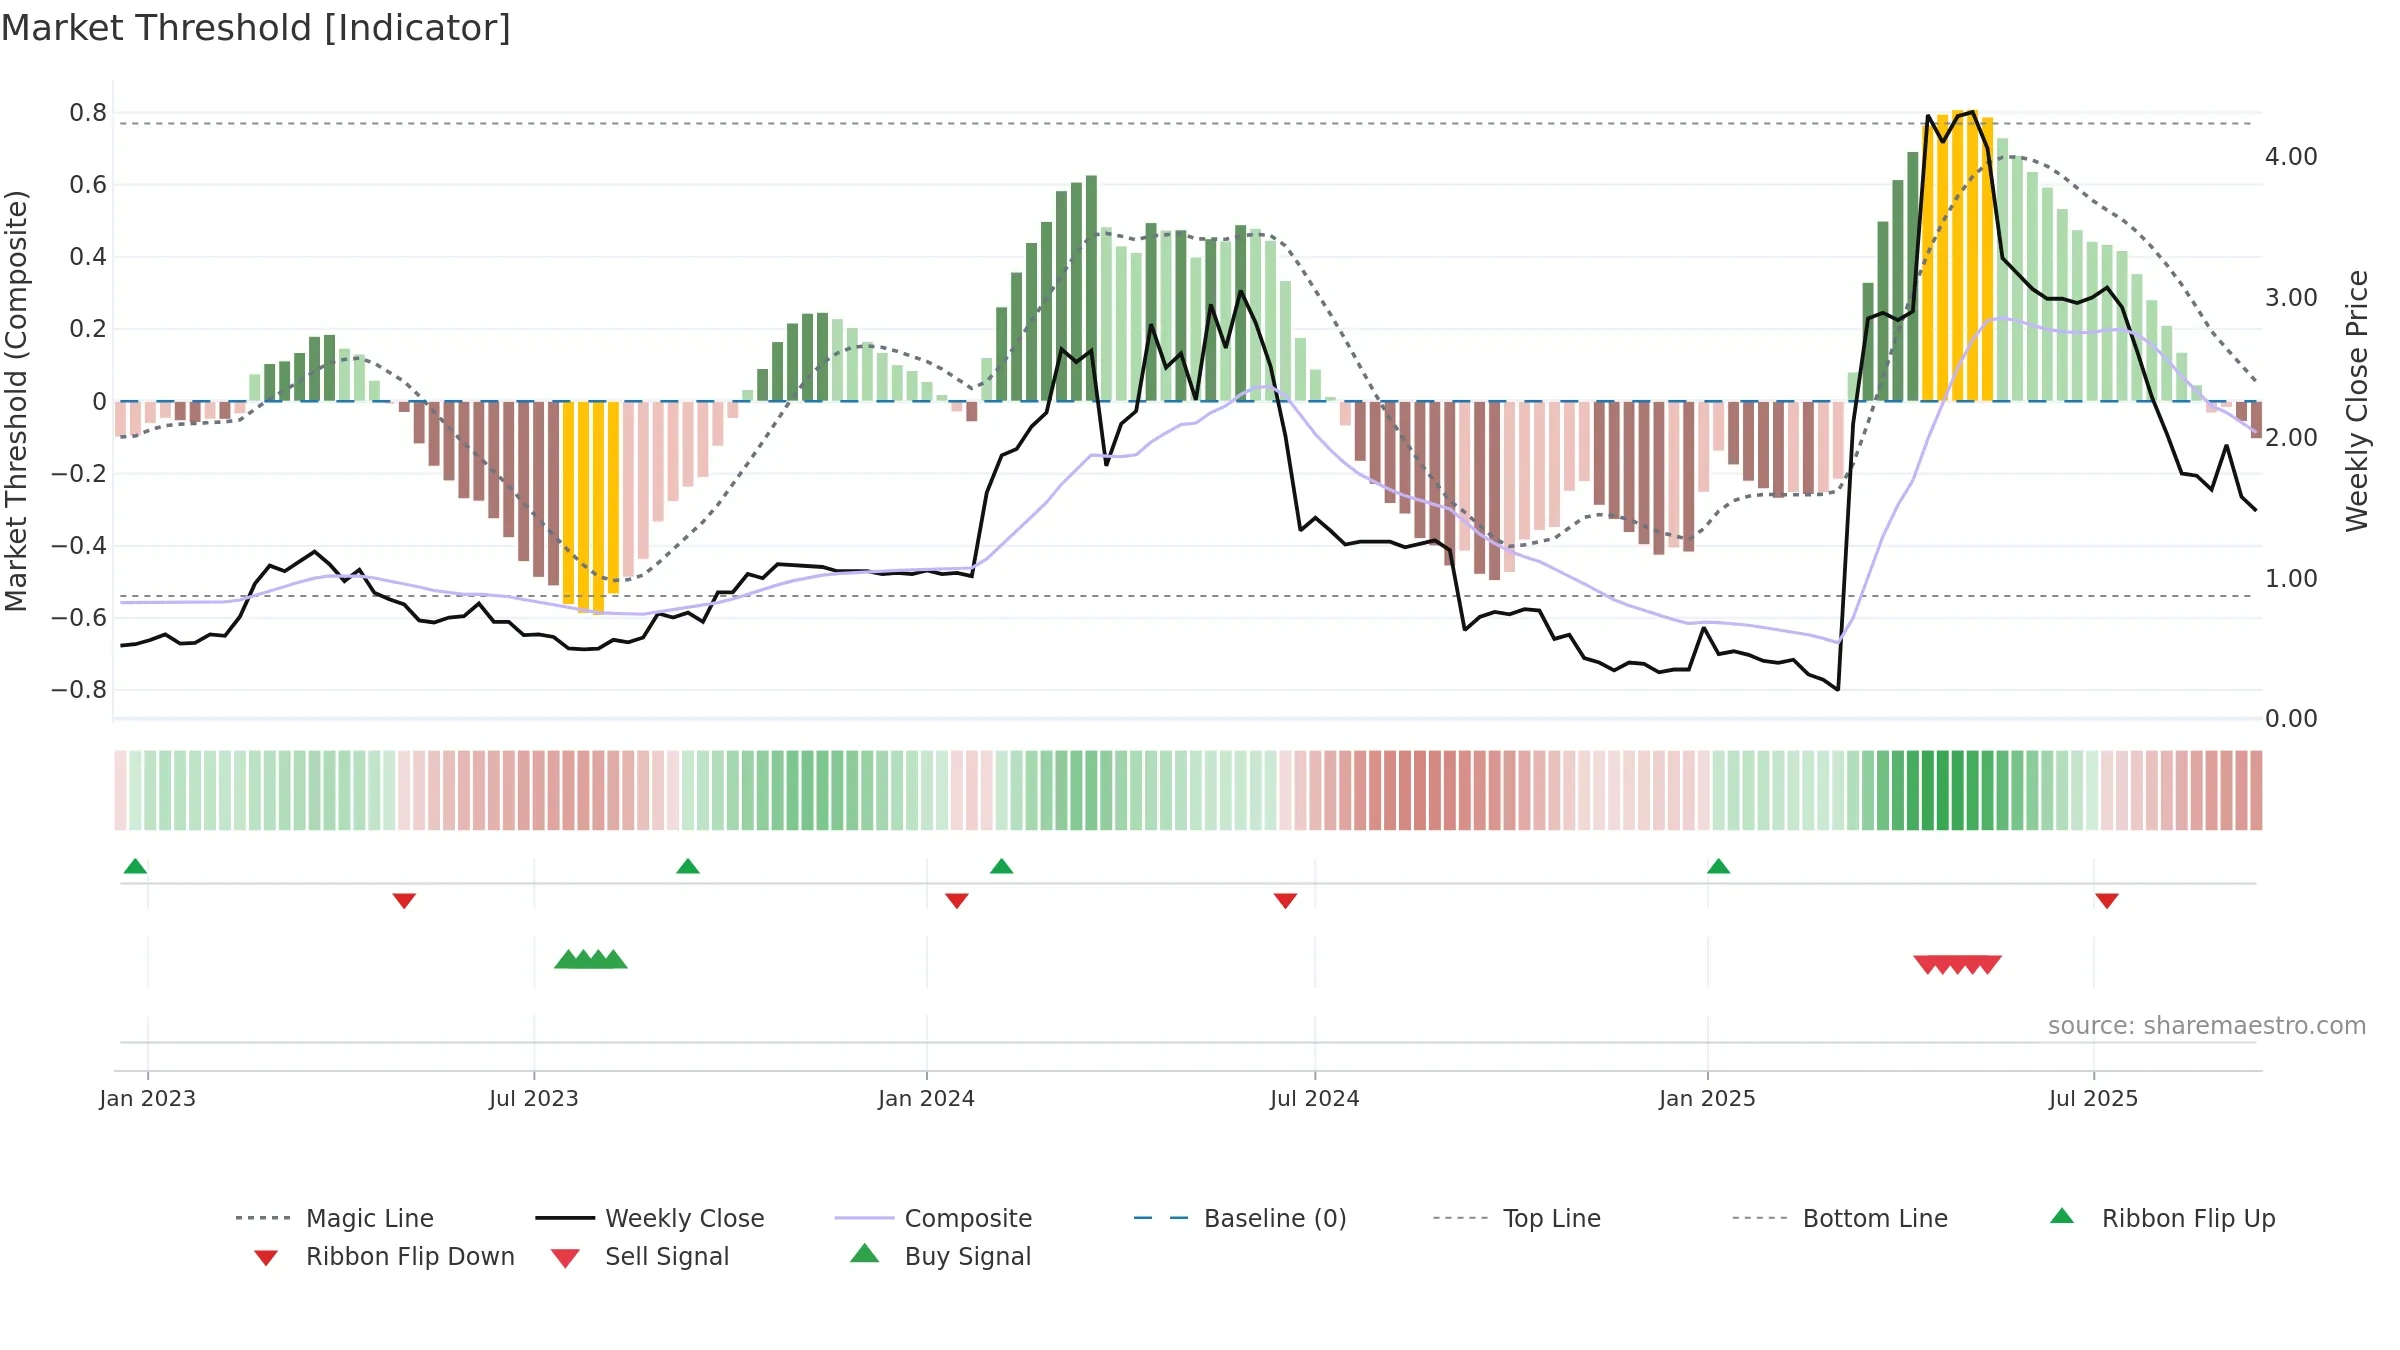Screen dimensions: 2400x1350
Task: Click the darkest green ribbon segment in 2025
Action: pyautogui.click(x=1943, y=790)
